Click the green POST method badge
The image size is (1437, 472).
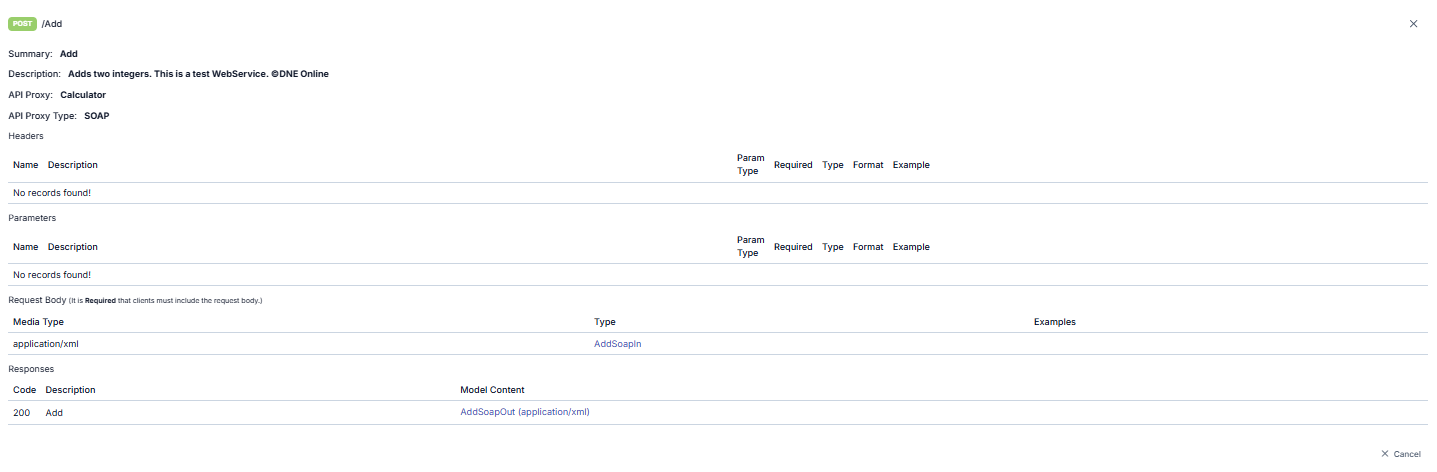22,23
